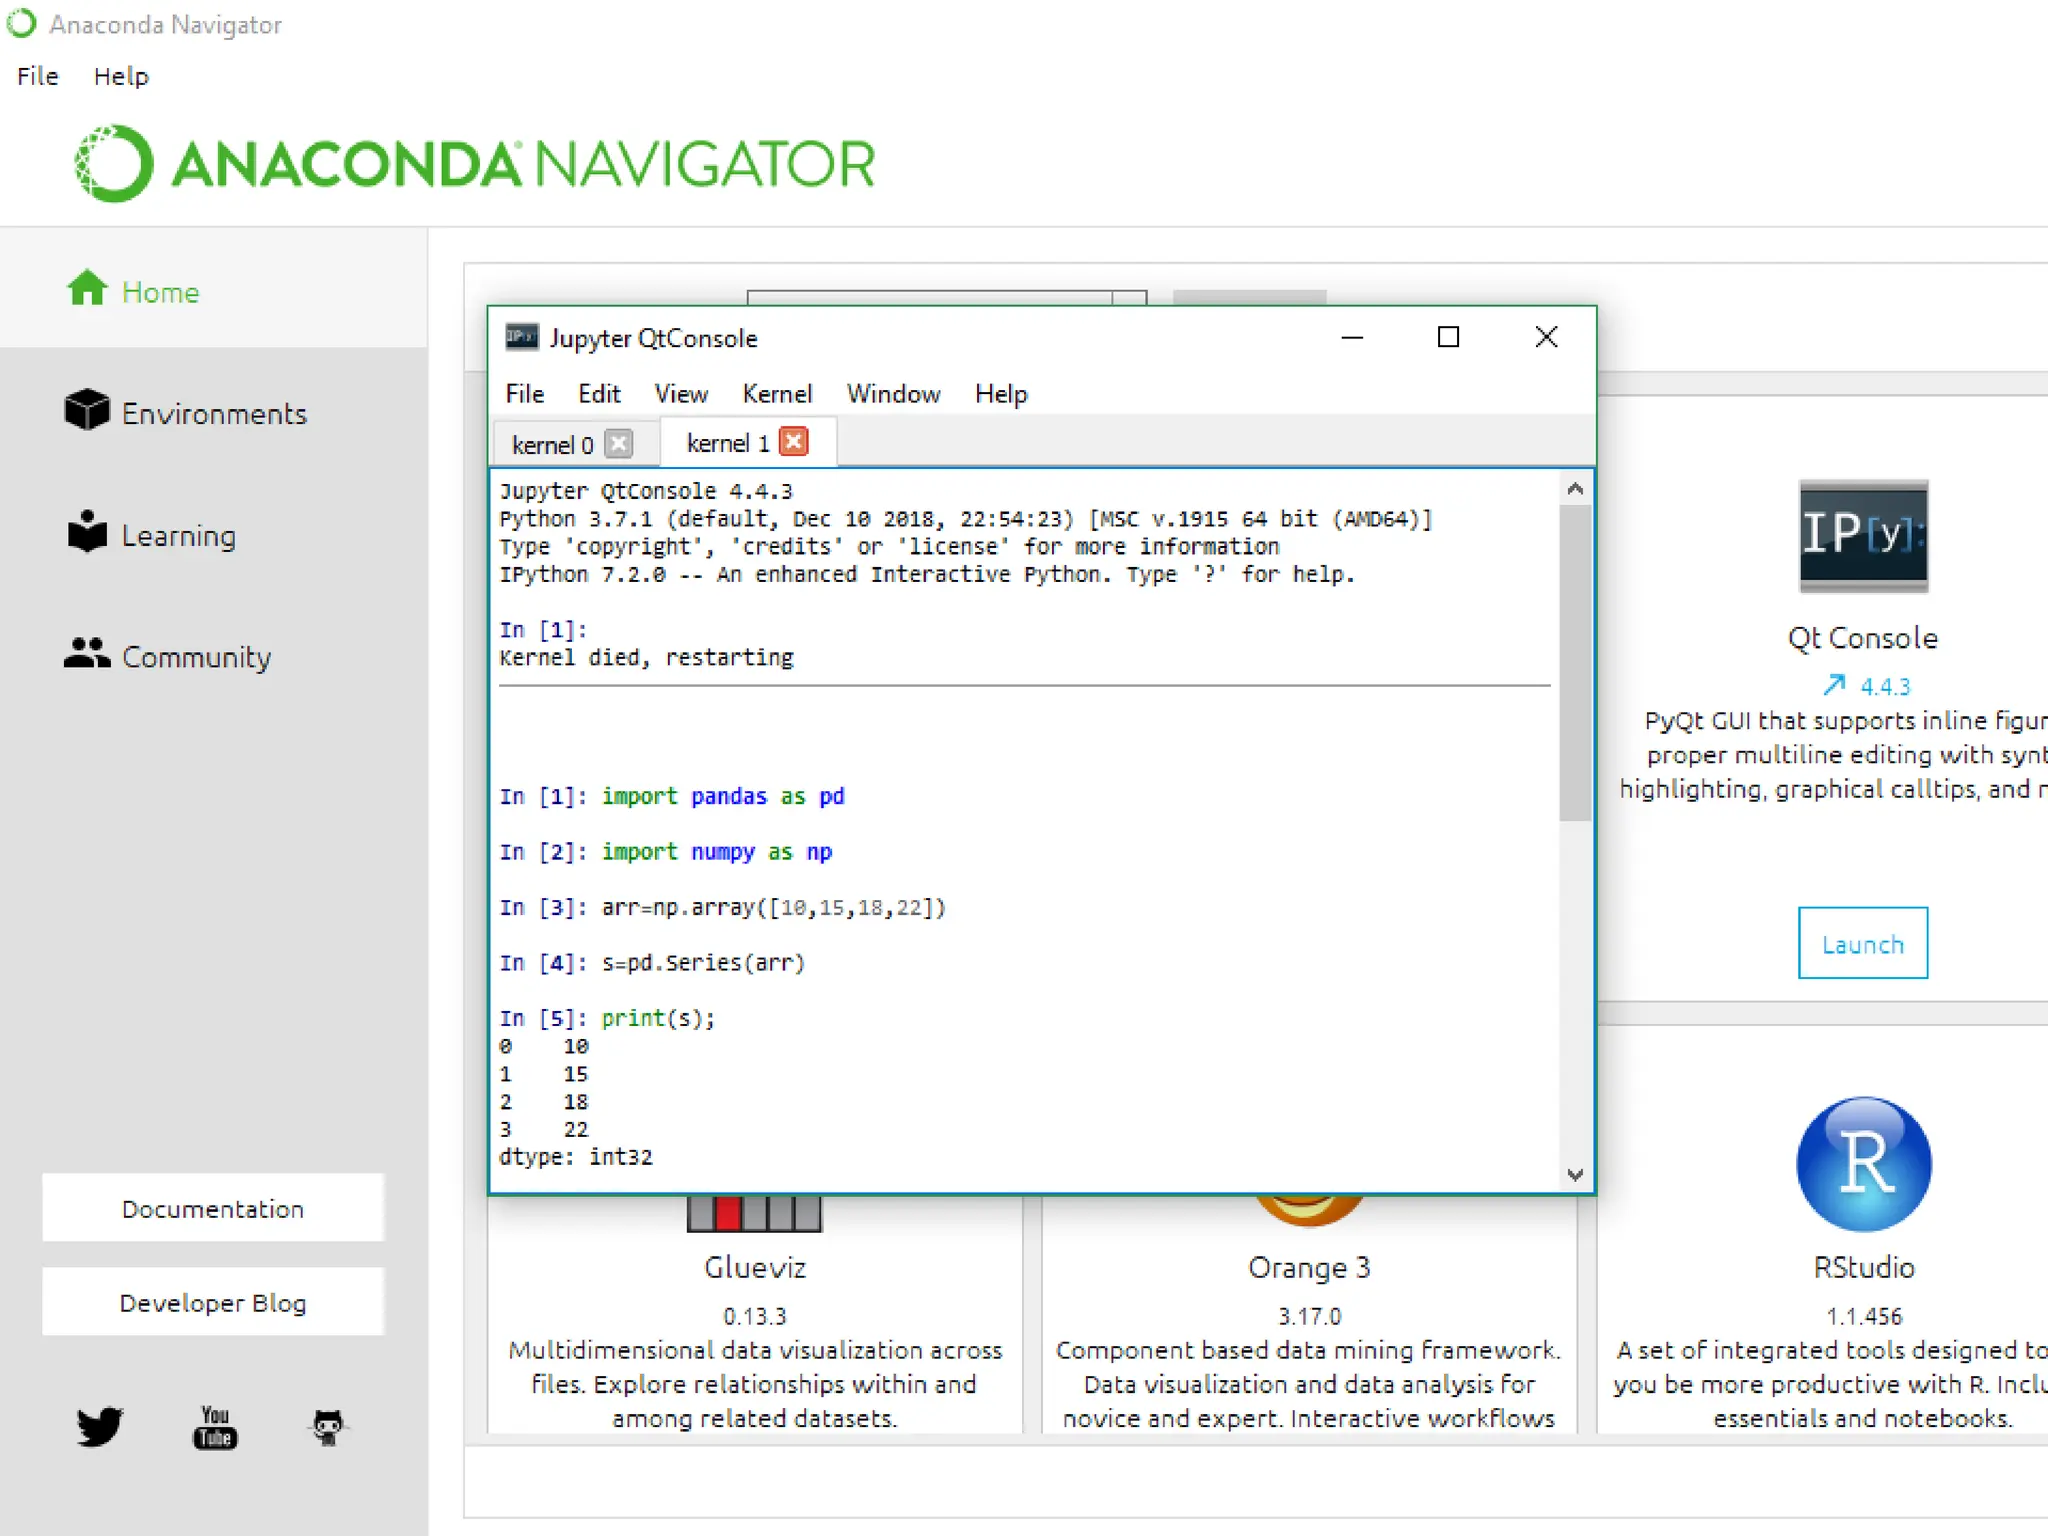Image resolution: width=2048 pixels, height=1536 pixels.
Task: Click the RStudio R logo icon
Action: 1864,1164
